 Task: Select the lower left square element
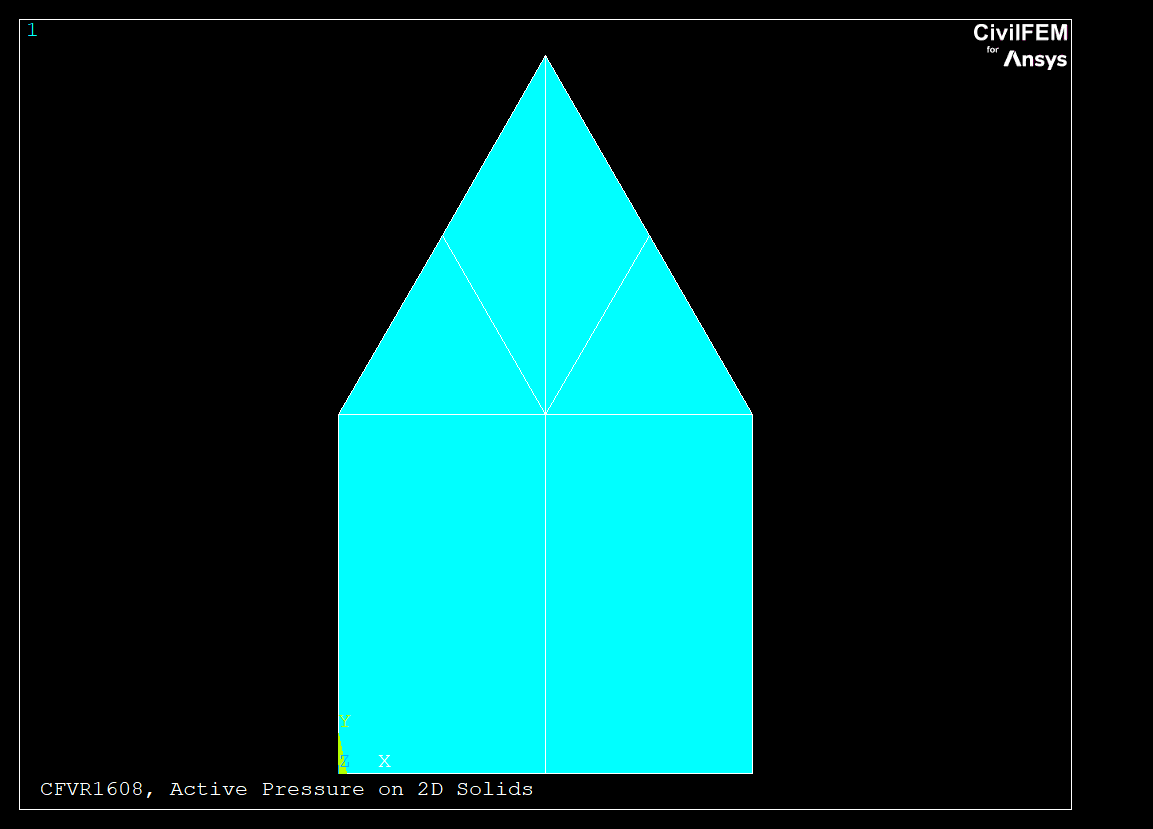tap(442, 593)
